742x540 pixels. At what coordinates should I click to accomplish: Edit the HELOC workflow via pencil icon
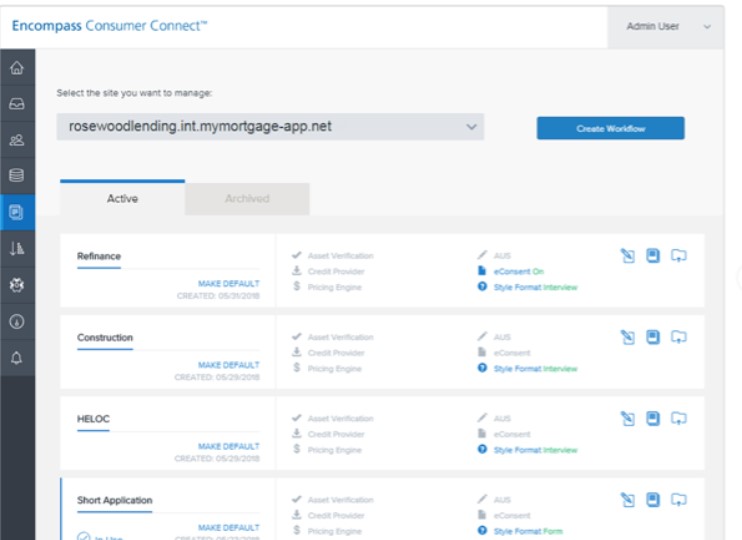pyautogui.click(x=627, y=419)
